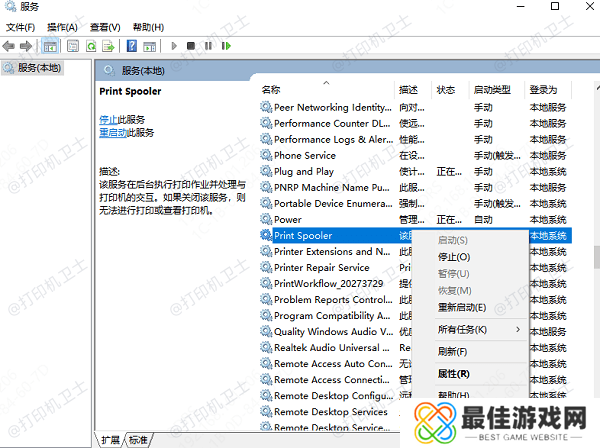Viewport: 600px width, 448px height.
Task: Toggle the show/hide console tree icon
Action: click(x=51, y=46)
